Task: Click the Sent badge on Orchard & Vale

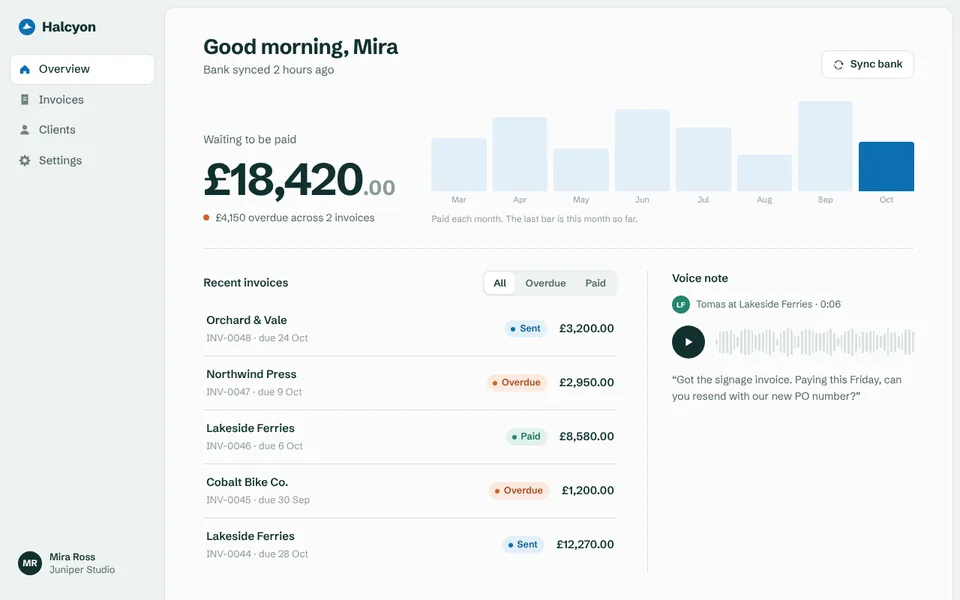Action: point(525,329)
